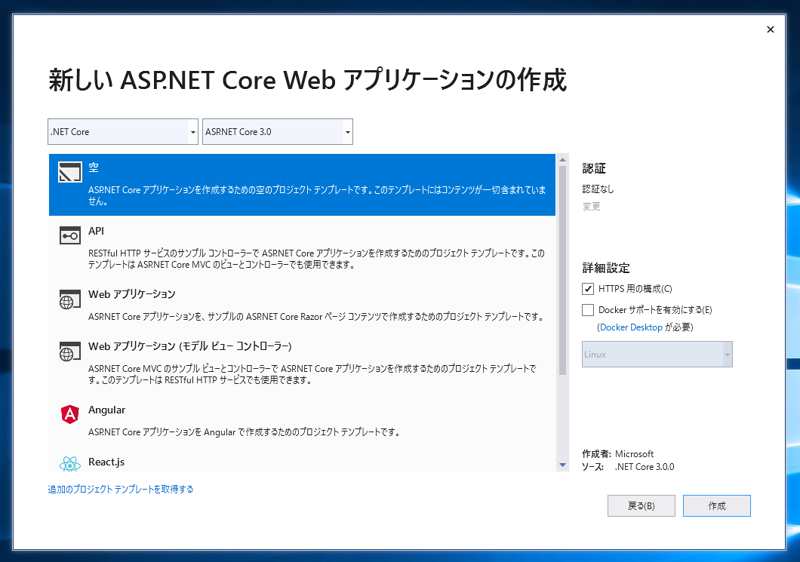Uncheck HTTPS 用の構成 checkbox
Image resolution: width=800 pixels, height=562 pixels.
click(588, 289)
